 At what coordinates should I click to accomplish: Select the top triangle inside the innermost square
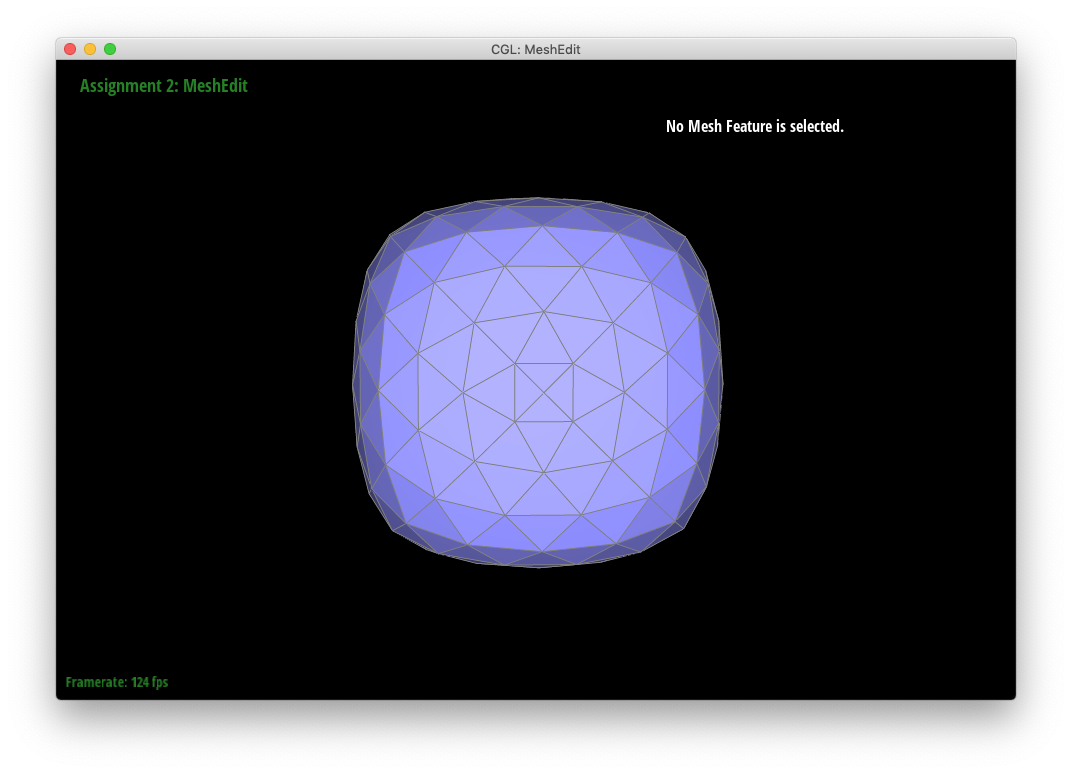pos(544,375)
